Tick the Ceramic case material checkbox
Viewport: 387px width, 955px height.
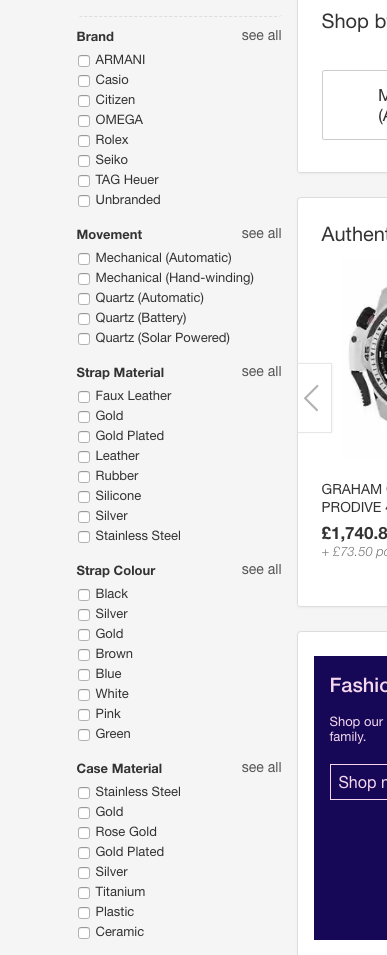[84, 932]
